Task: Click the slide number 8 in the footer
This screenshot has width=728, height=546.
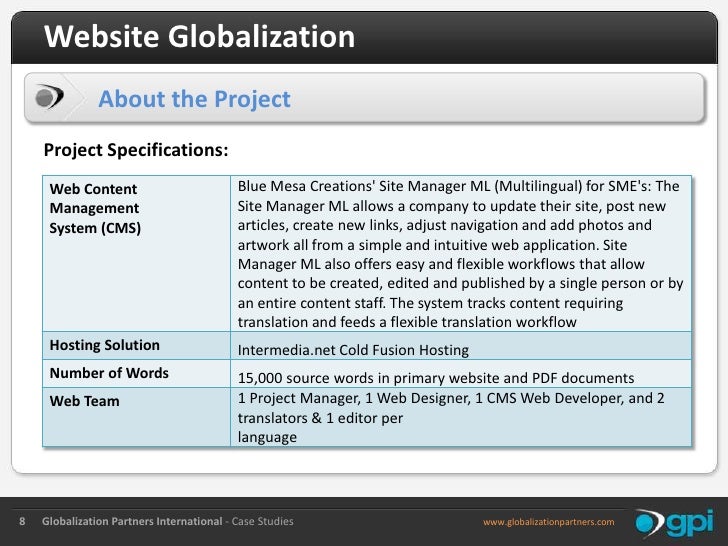Action: pyautogui.click(x=22, y=521)
